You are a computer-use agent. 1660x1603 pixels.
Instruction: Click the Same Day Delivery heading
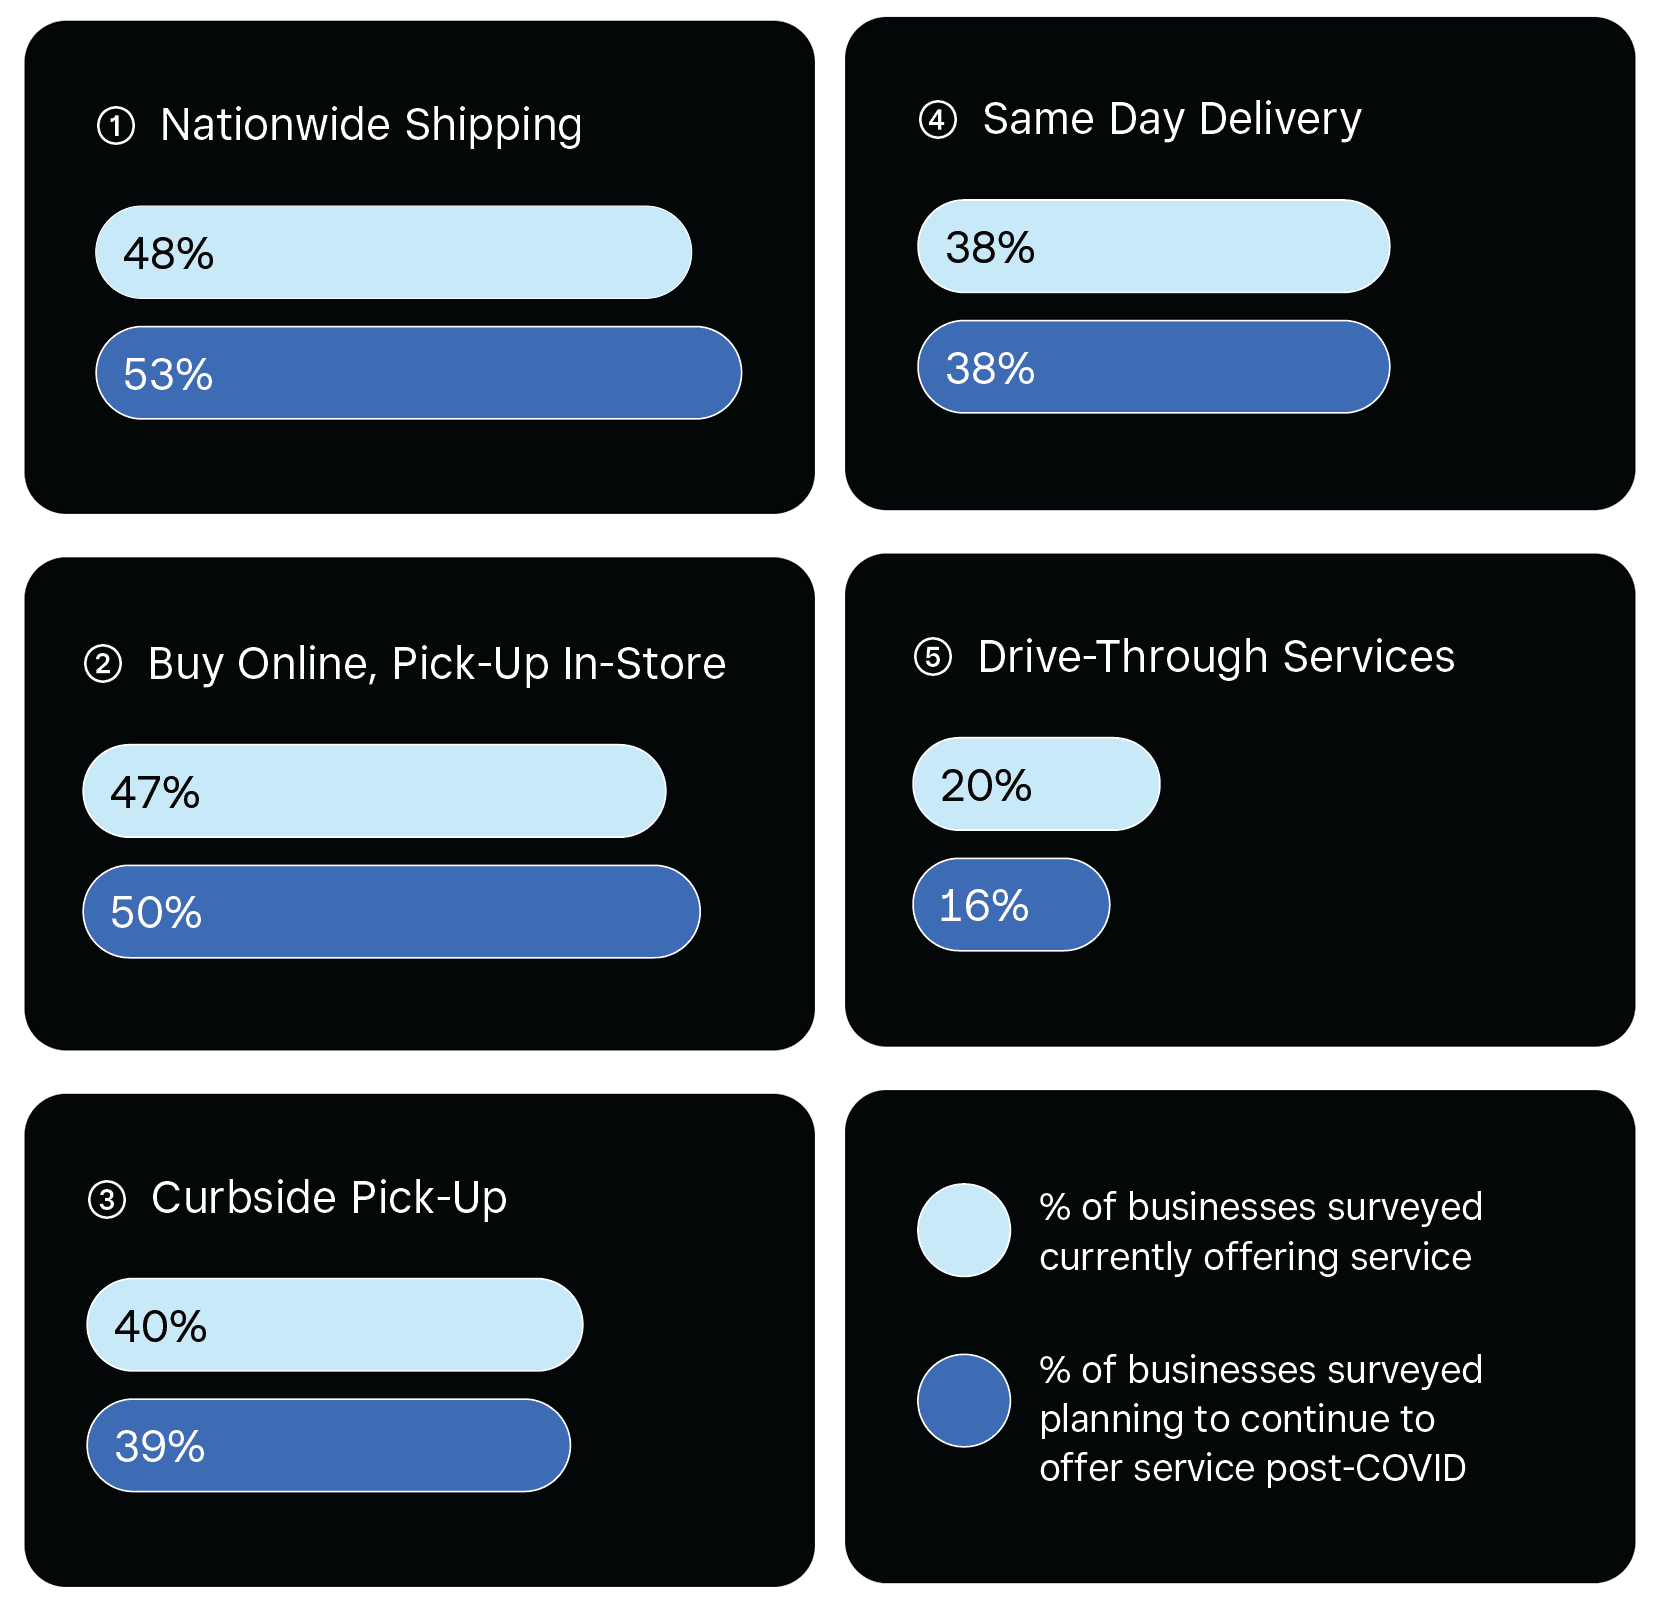point(1172,120)
